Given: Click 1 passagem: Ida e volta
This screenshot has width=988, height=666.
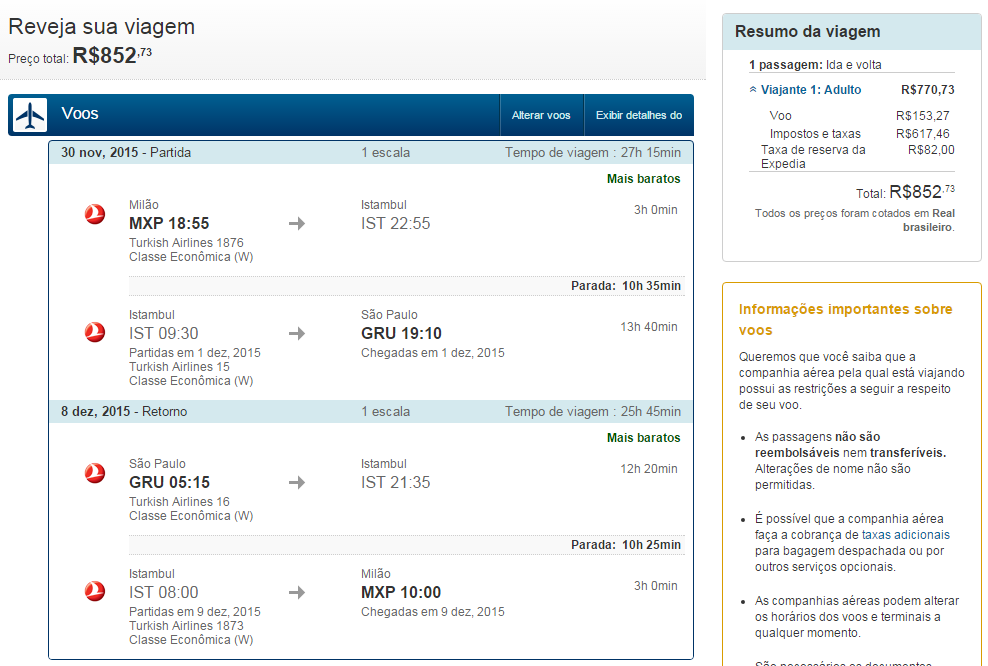Looking at the screenshot, I should [815, 65].
